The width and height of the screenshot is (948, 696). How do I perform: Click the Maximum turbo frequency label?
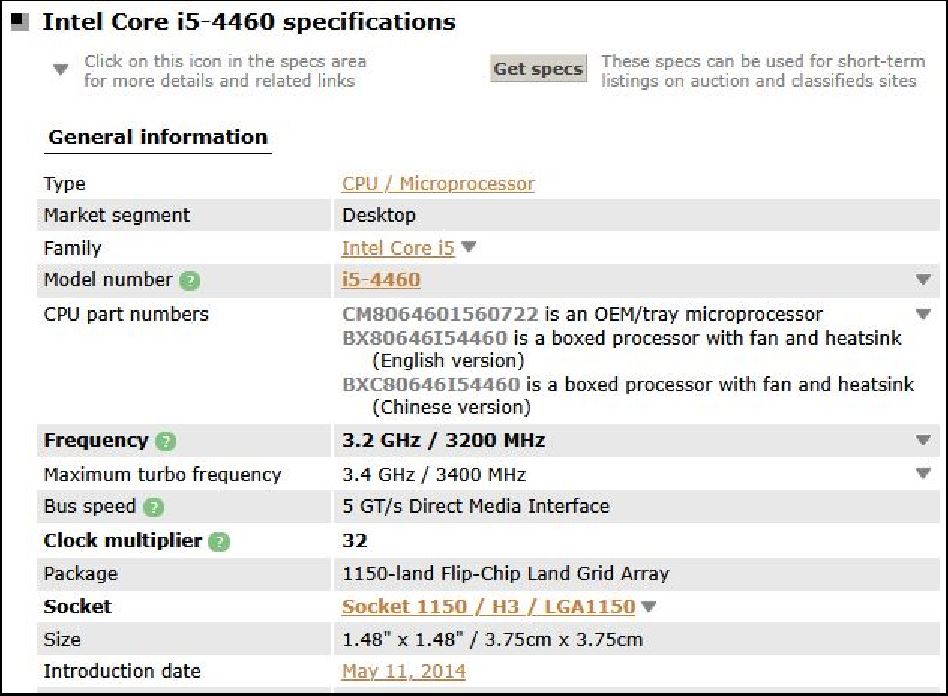tap(163, 475)
